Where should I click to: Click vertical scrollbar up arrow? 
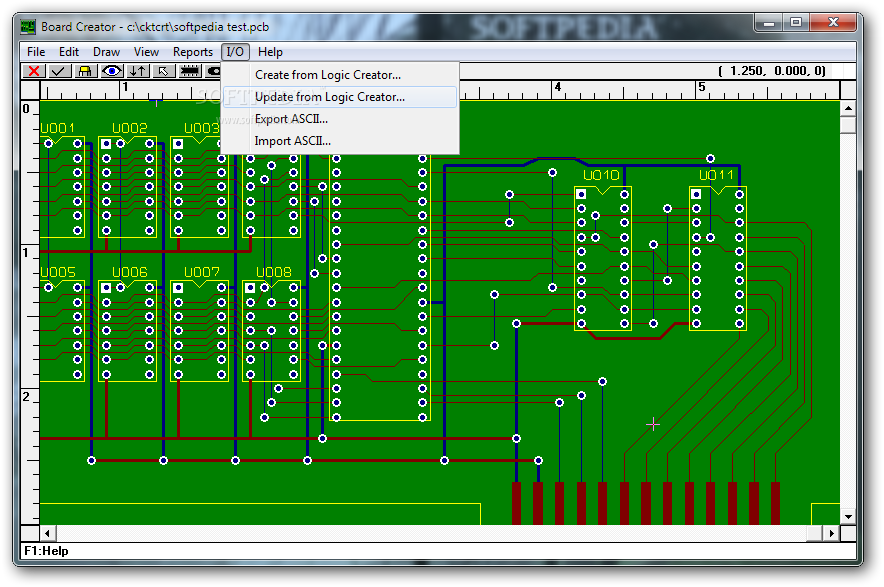848,108
